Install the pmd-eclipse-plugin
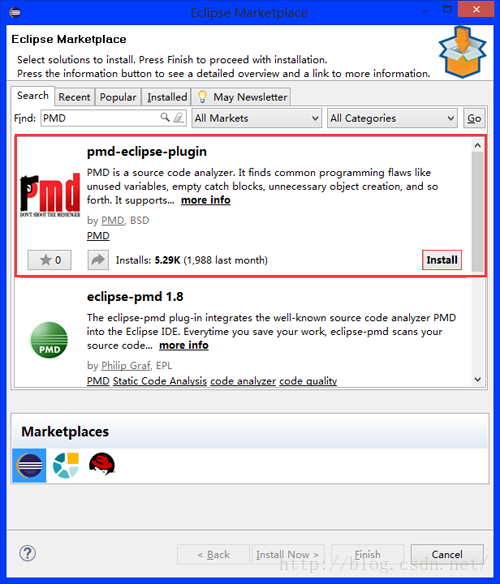This screenshot has width=500, height=584. click(x=442, y=260)
